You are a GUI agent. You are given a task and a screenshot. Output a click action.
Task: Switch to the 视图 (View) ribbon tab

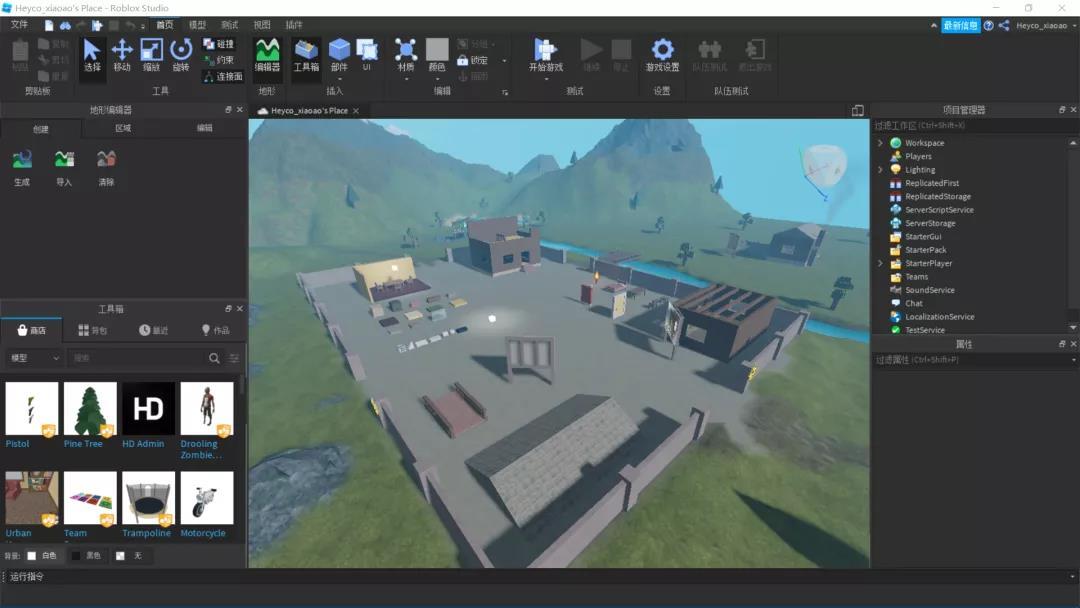pos(262,25)
